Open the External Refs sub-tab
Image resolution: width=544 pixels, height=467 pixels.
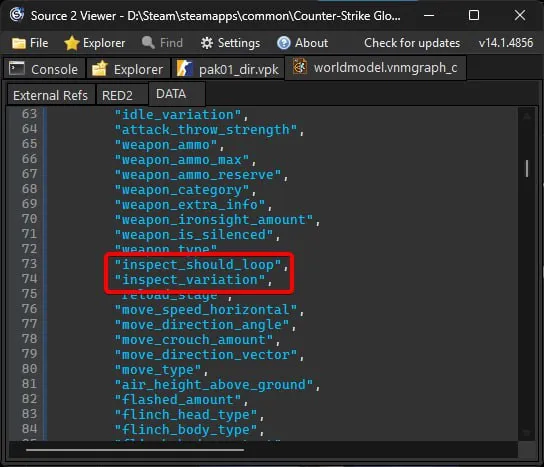51,95
